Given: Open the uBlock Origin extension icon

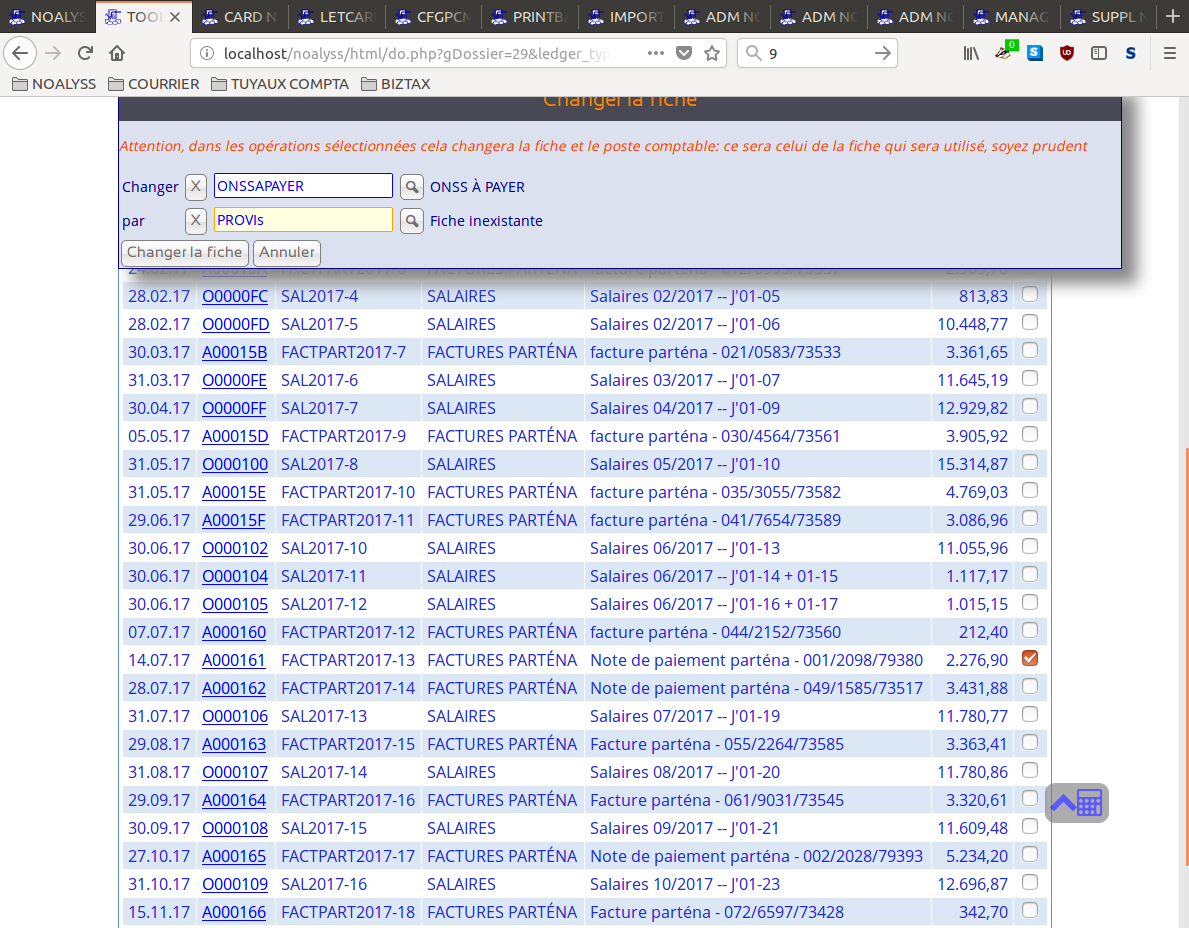Looking at the screenshot, I should 1067,54.
